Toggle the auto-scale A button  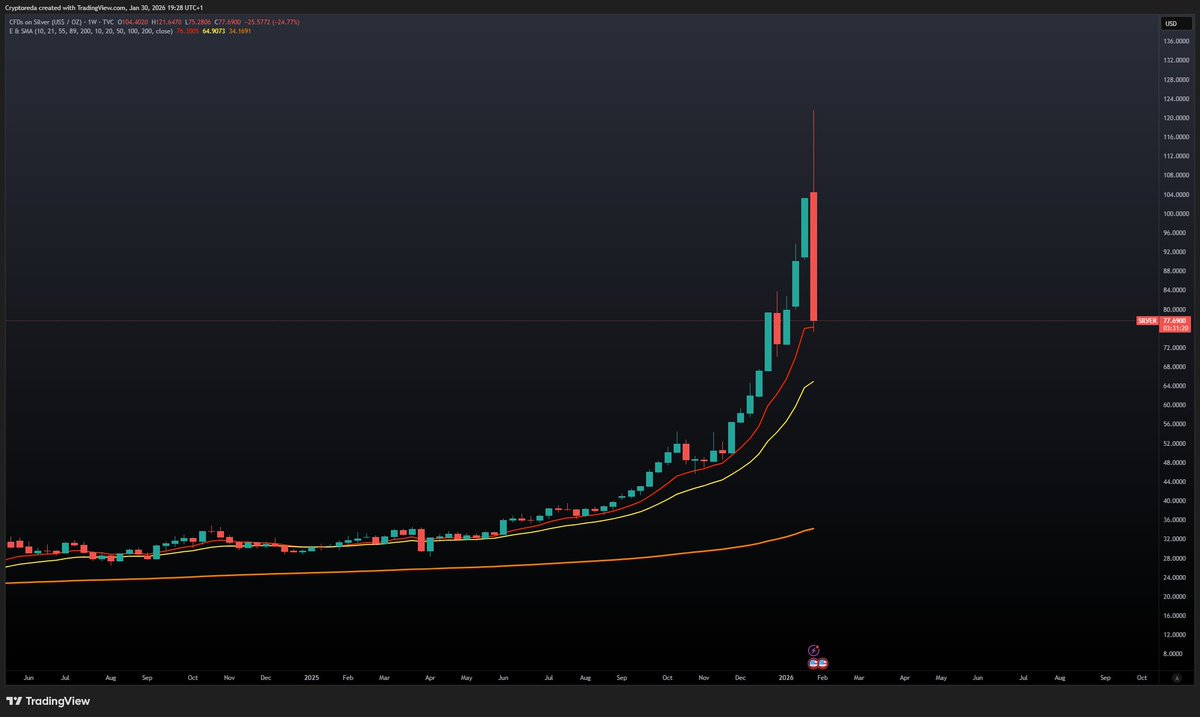tap(1177, 678)
